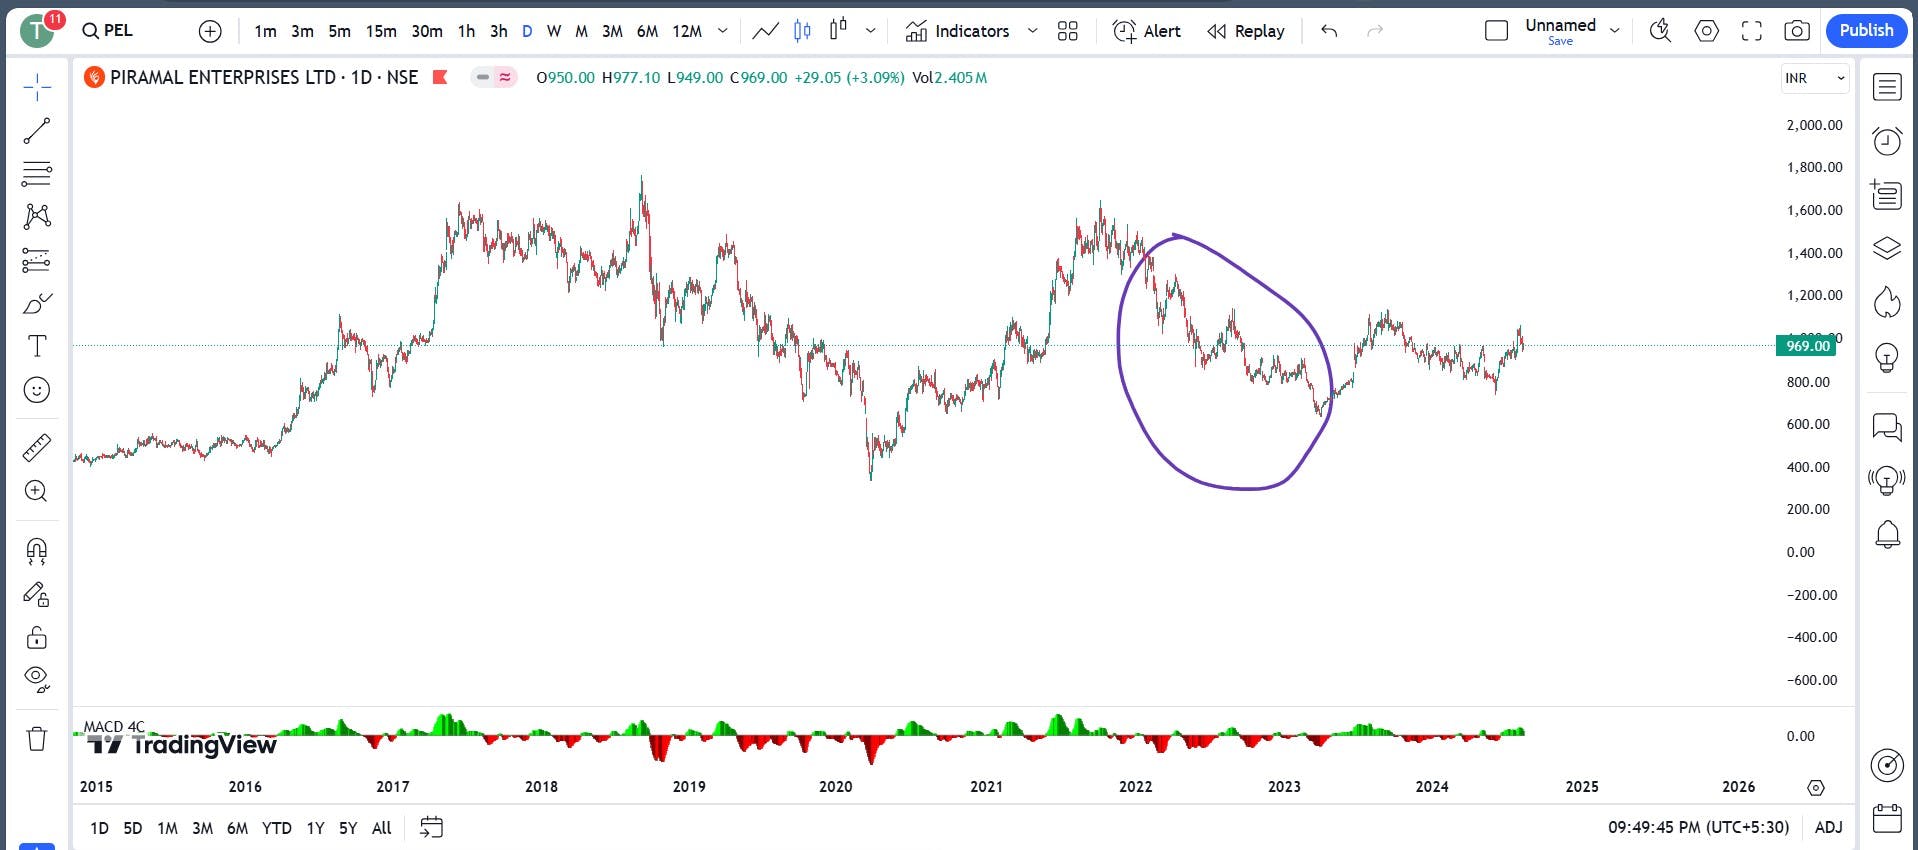The image size is (1918, 850).
Task: Expand the chart style dropdown arrow
Action: [x=871, y=31]
